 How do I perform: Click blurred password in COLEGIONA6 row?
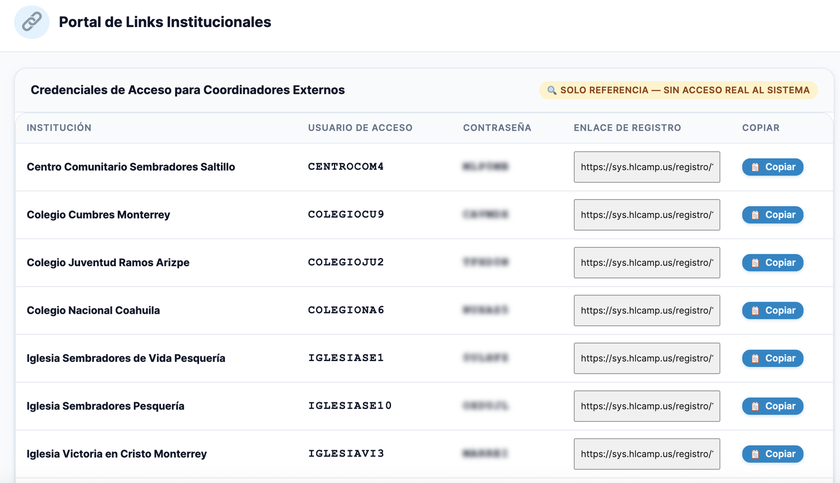point(485,310)
